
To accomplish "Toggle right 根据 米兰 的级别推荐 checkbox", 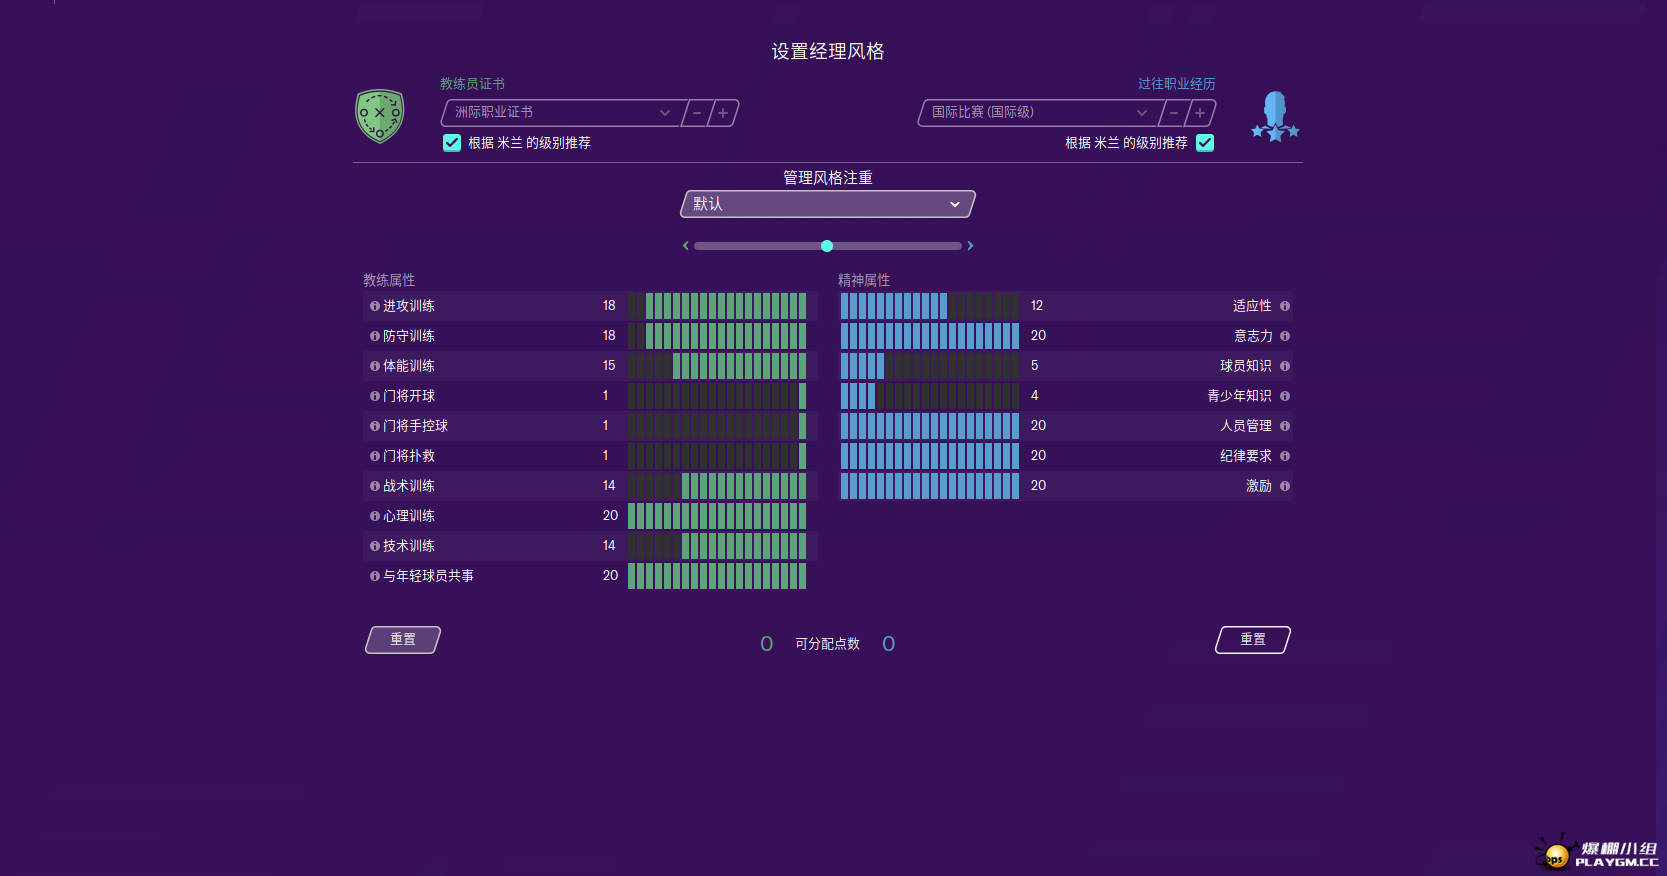I will (x=1205, y=143).
